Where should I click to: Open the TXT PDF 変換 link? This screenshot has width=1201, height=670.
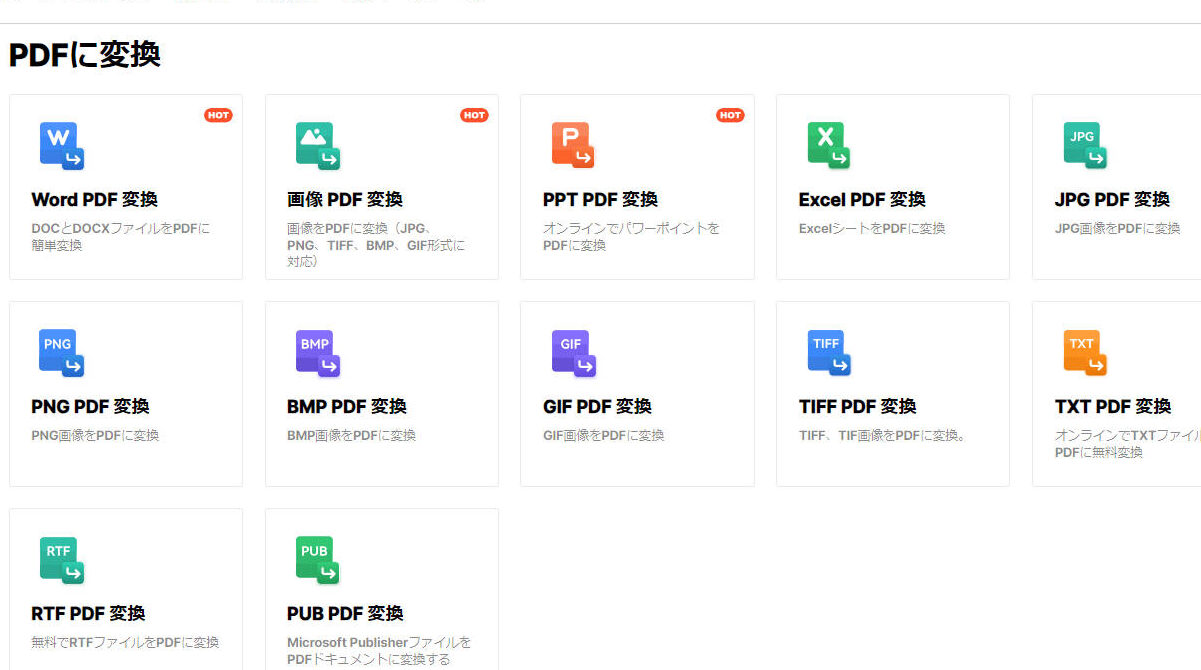coord(1113,407)
